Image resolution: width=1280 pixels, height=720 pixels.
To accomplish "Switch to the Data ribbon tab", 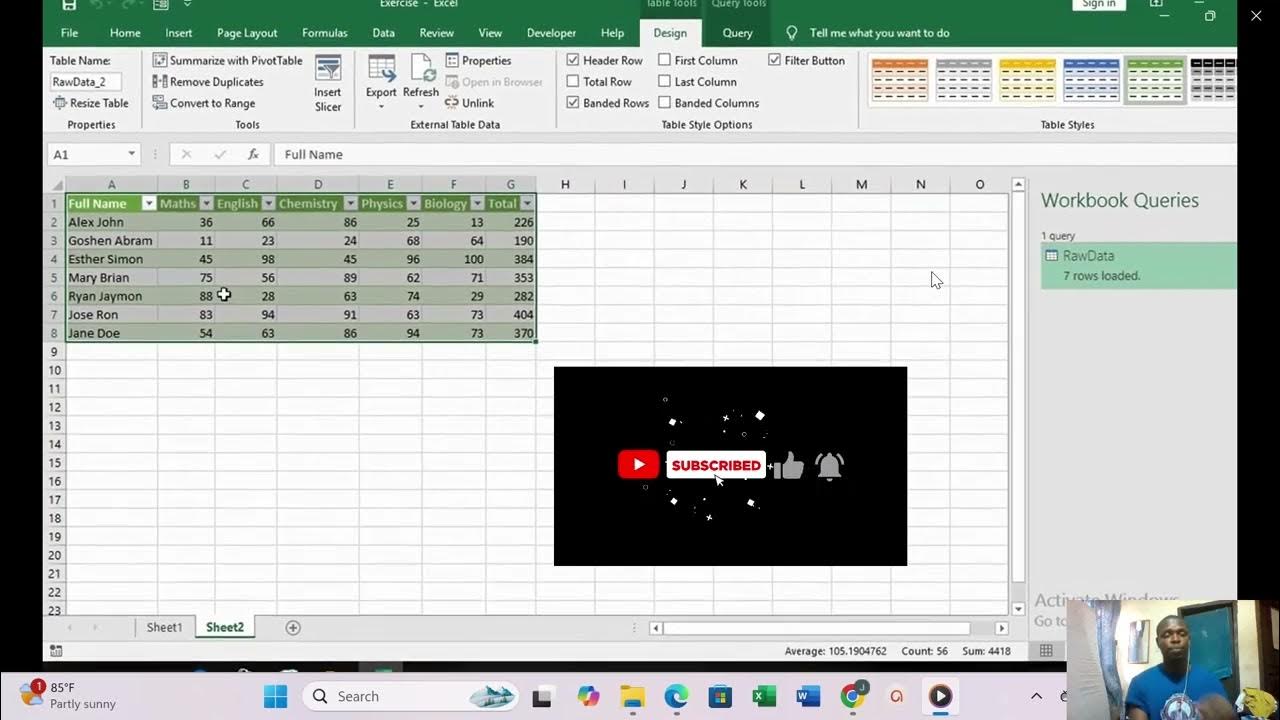I will pos(384,33).
